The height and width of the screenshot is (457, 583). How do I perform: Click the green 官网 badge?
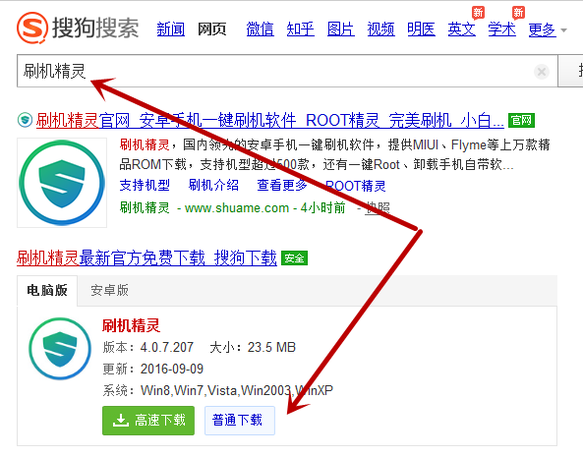tap(521, 120)
